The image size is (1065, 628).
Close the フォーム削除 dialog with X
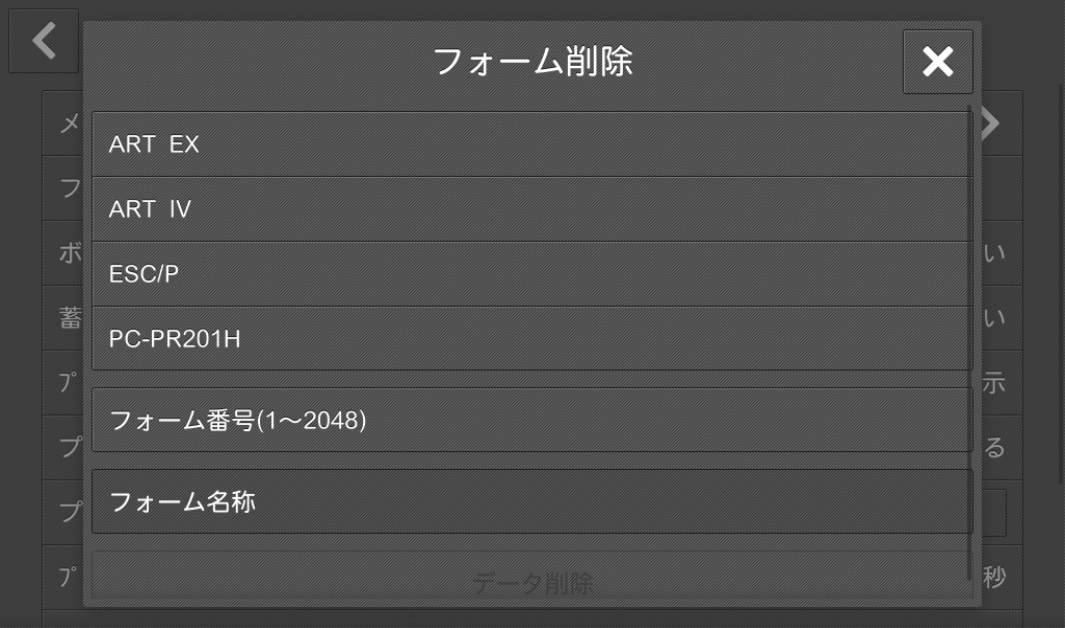(x=937, y=62)
